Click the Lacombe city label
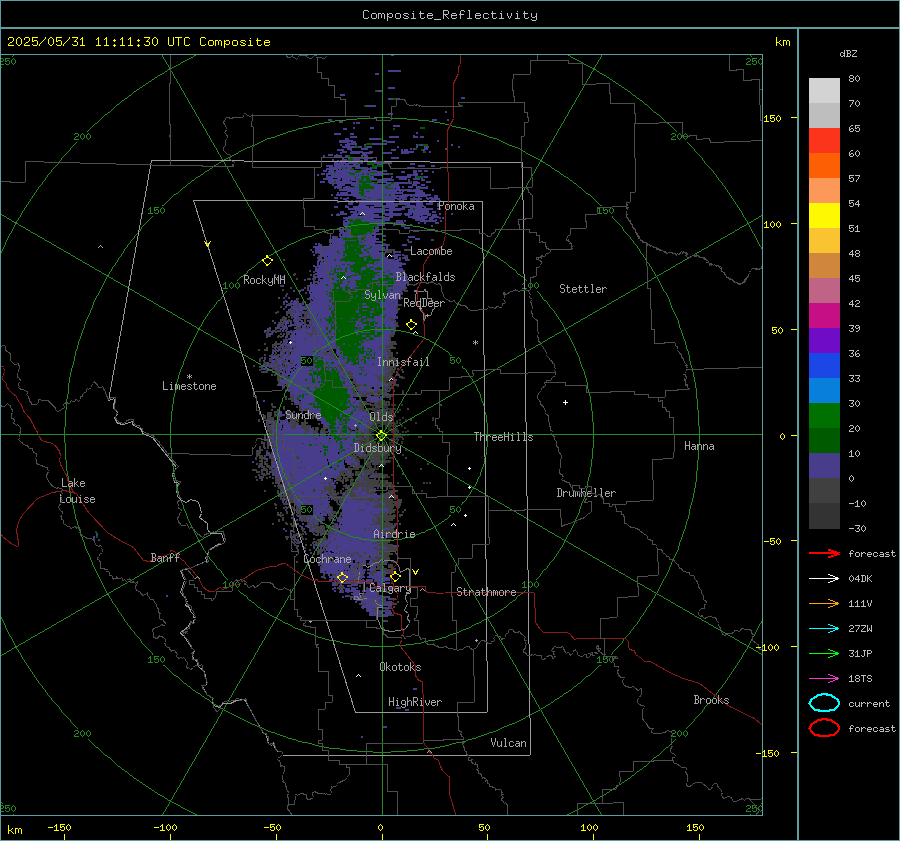The height and width of the screenshot is (841, 900). point(431,251)
